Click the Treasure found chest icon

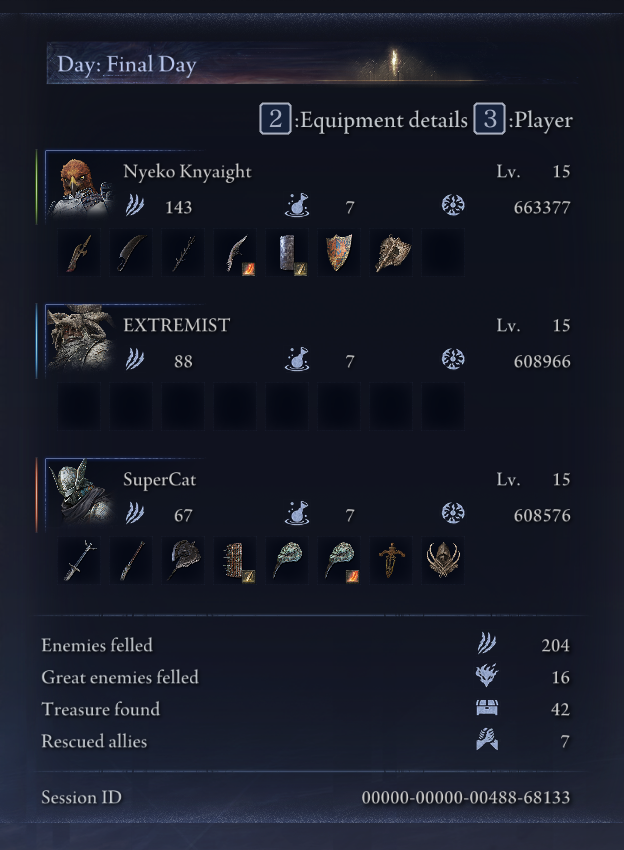[487, 707]
